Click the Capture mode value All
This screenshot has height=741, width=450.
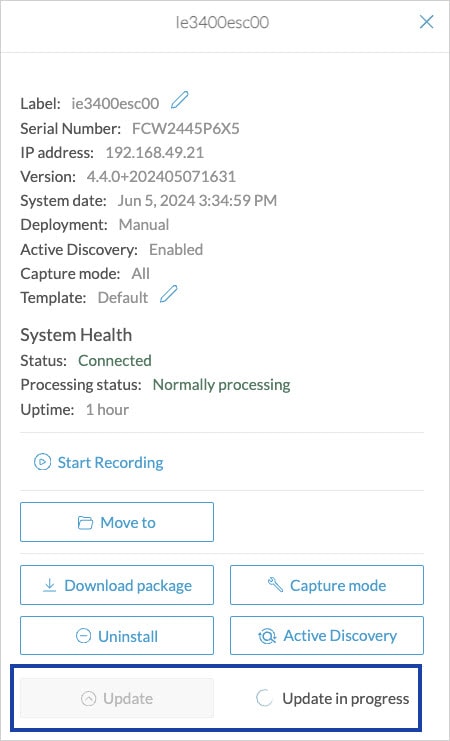click(140, 274)
